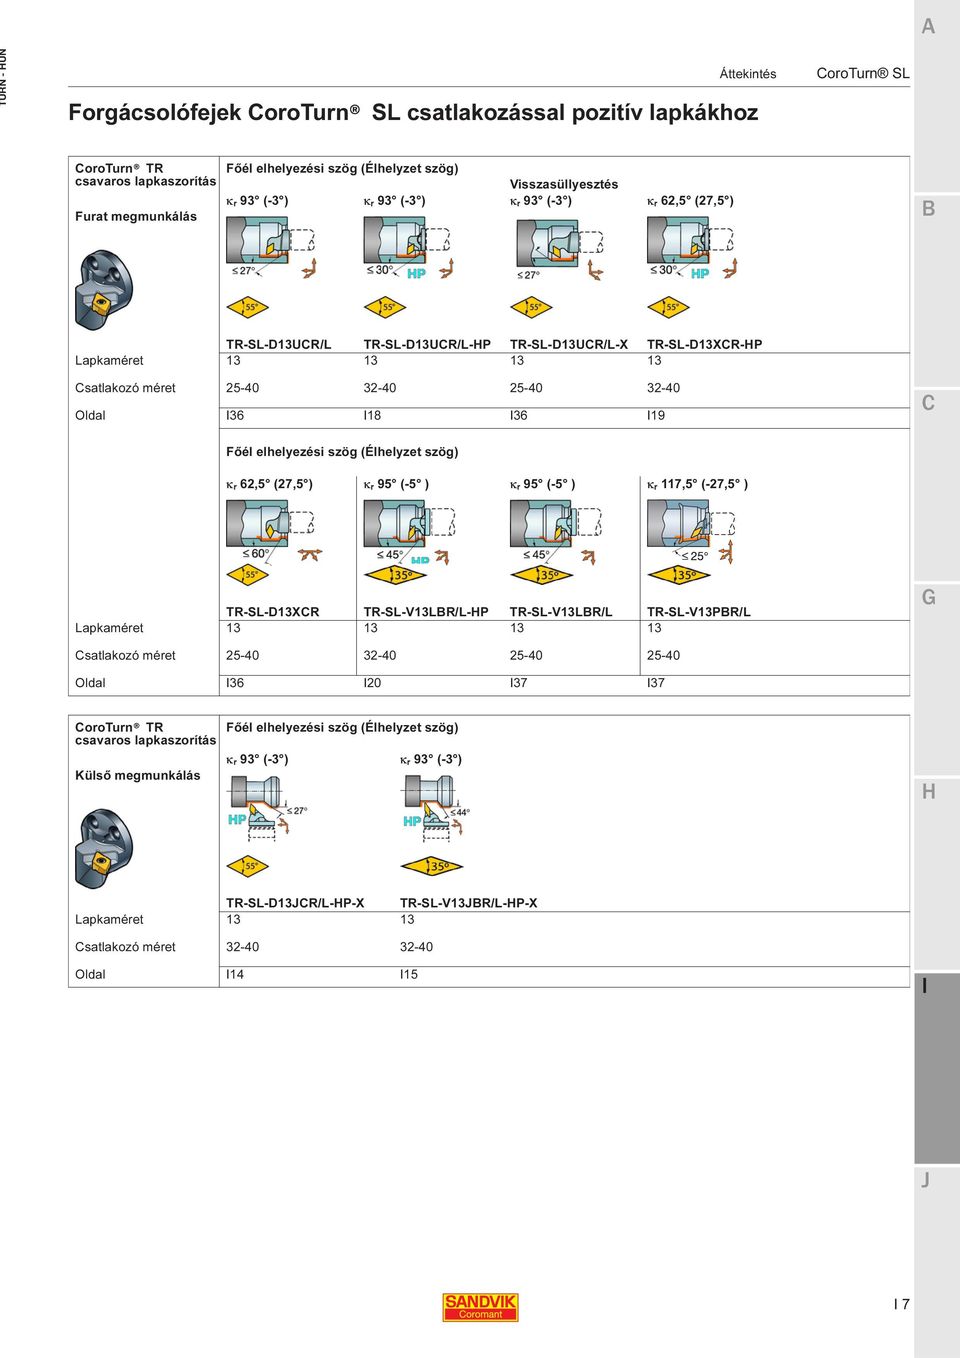Open the cutting head image under Külső megmunkálás
The width and height of the screenshot is (960, 1358).
[x=104, y=848]
